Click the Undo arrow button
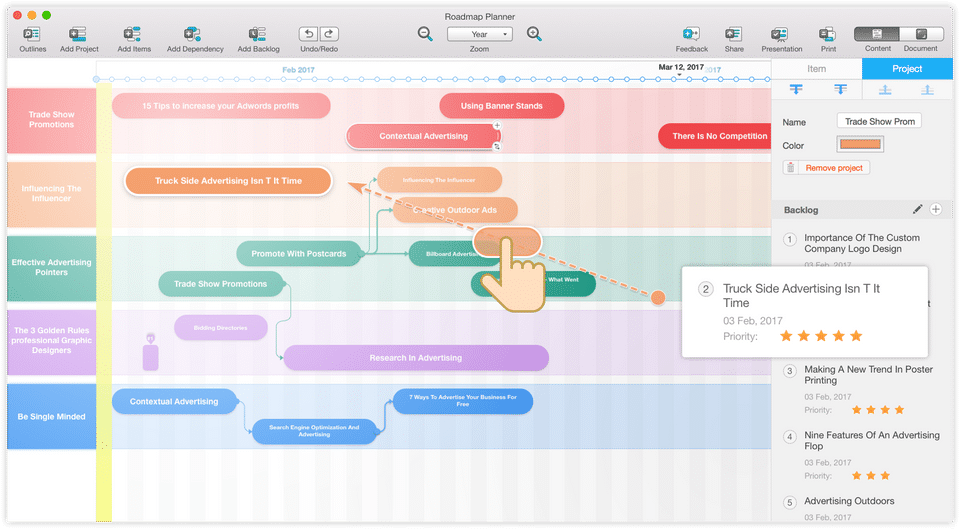The height and width of the screenshot is (529, 960). coord(309,34)
